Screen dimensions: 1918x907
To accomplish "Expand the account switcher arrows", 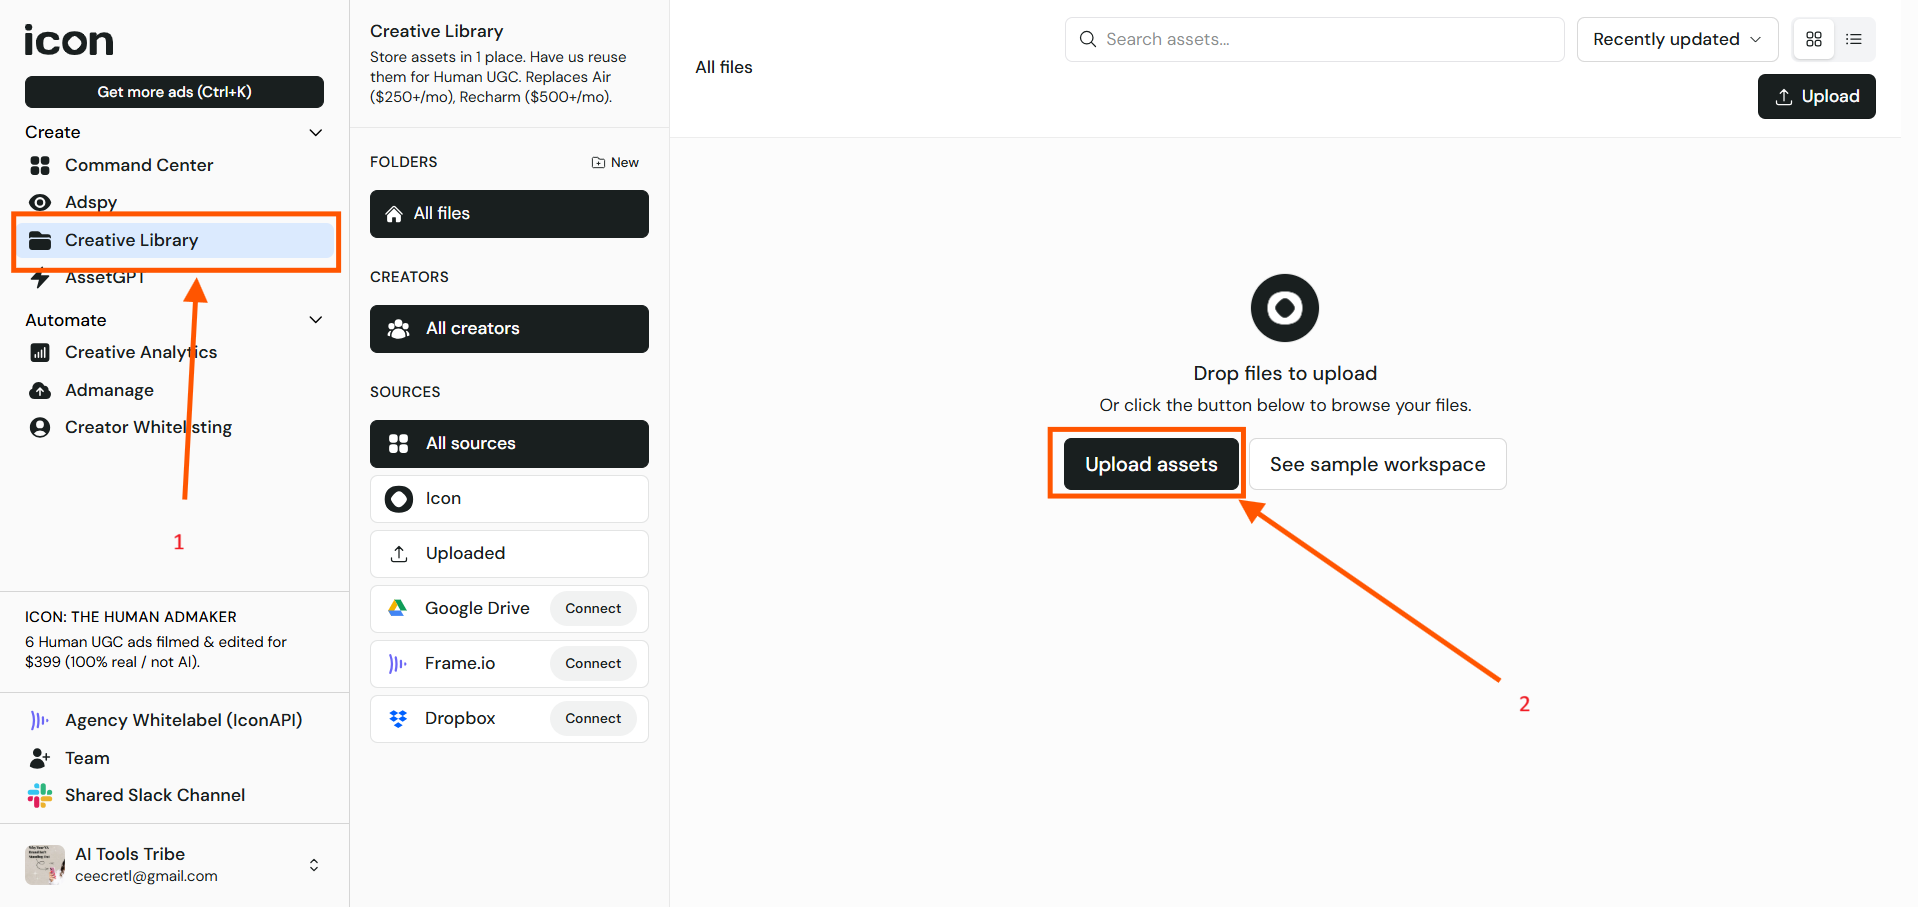I will [x=314, y=865].
